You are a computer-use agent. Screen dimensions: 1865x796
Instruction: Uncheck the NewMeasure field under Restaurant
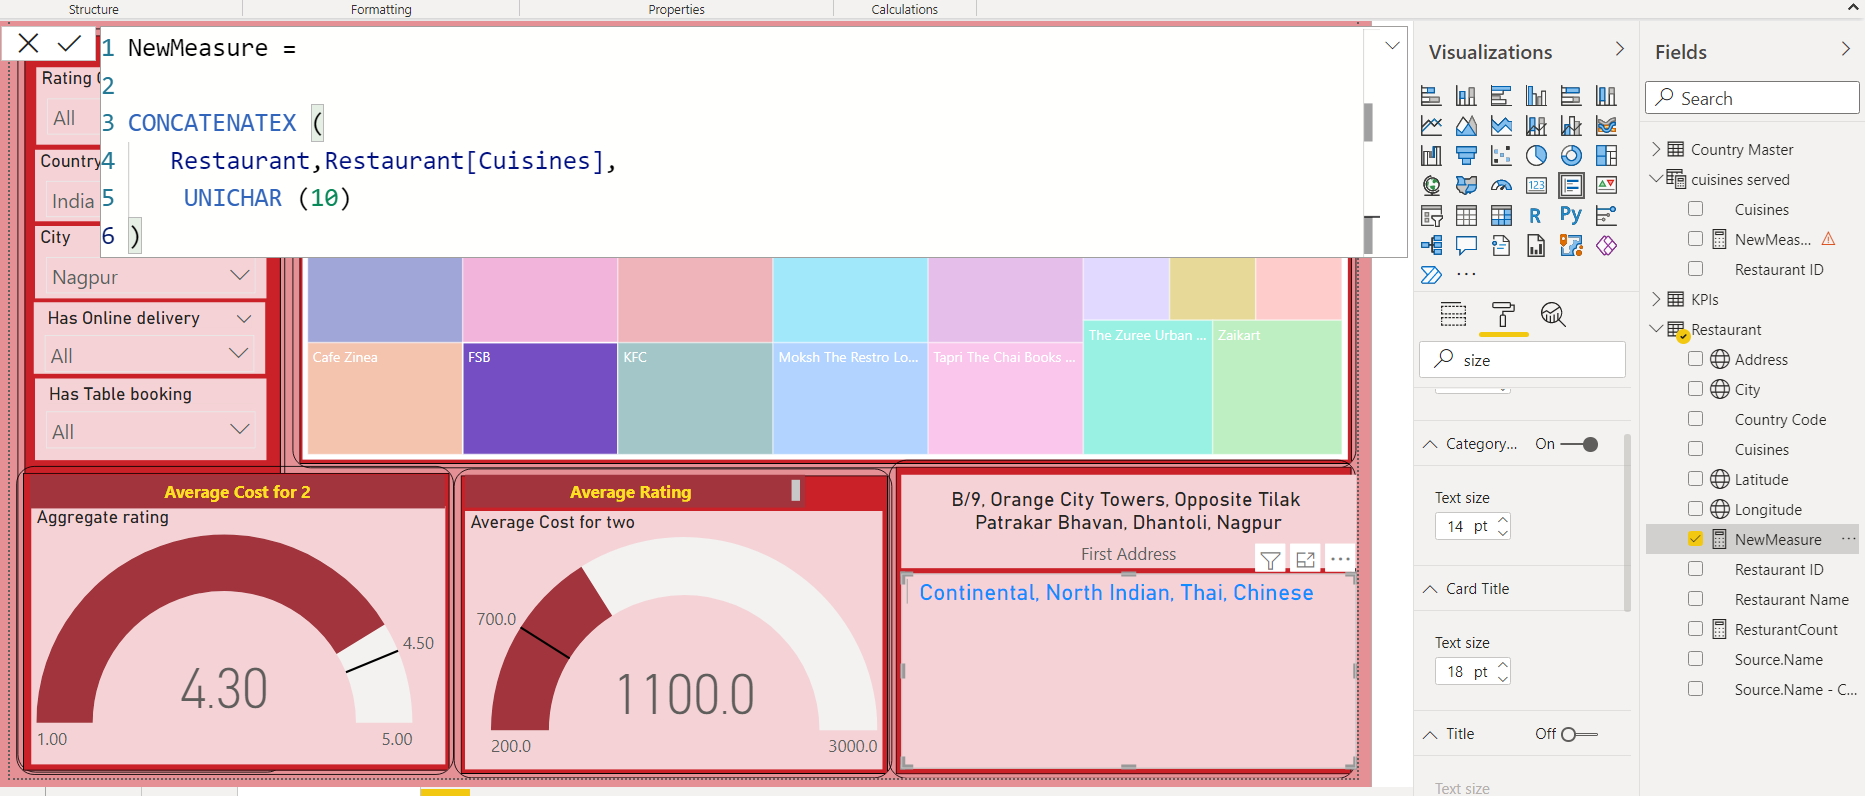pyautogui.click(x=1695, y=539)
